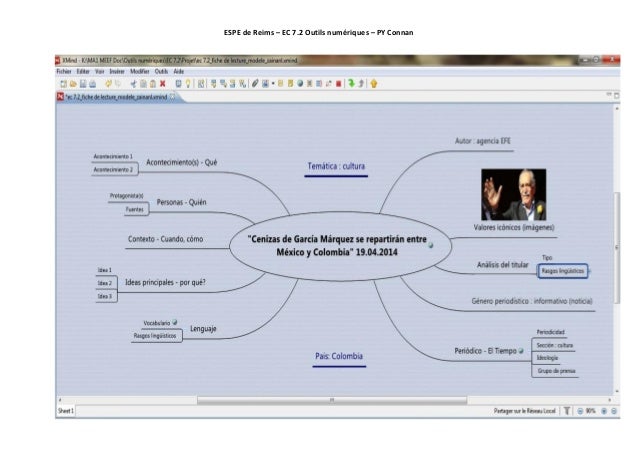Screen dimensions: 638x452
Task: Click the Print toolbar icon
Action: [93, 84]
